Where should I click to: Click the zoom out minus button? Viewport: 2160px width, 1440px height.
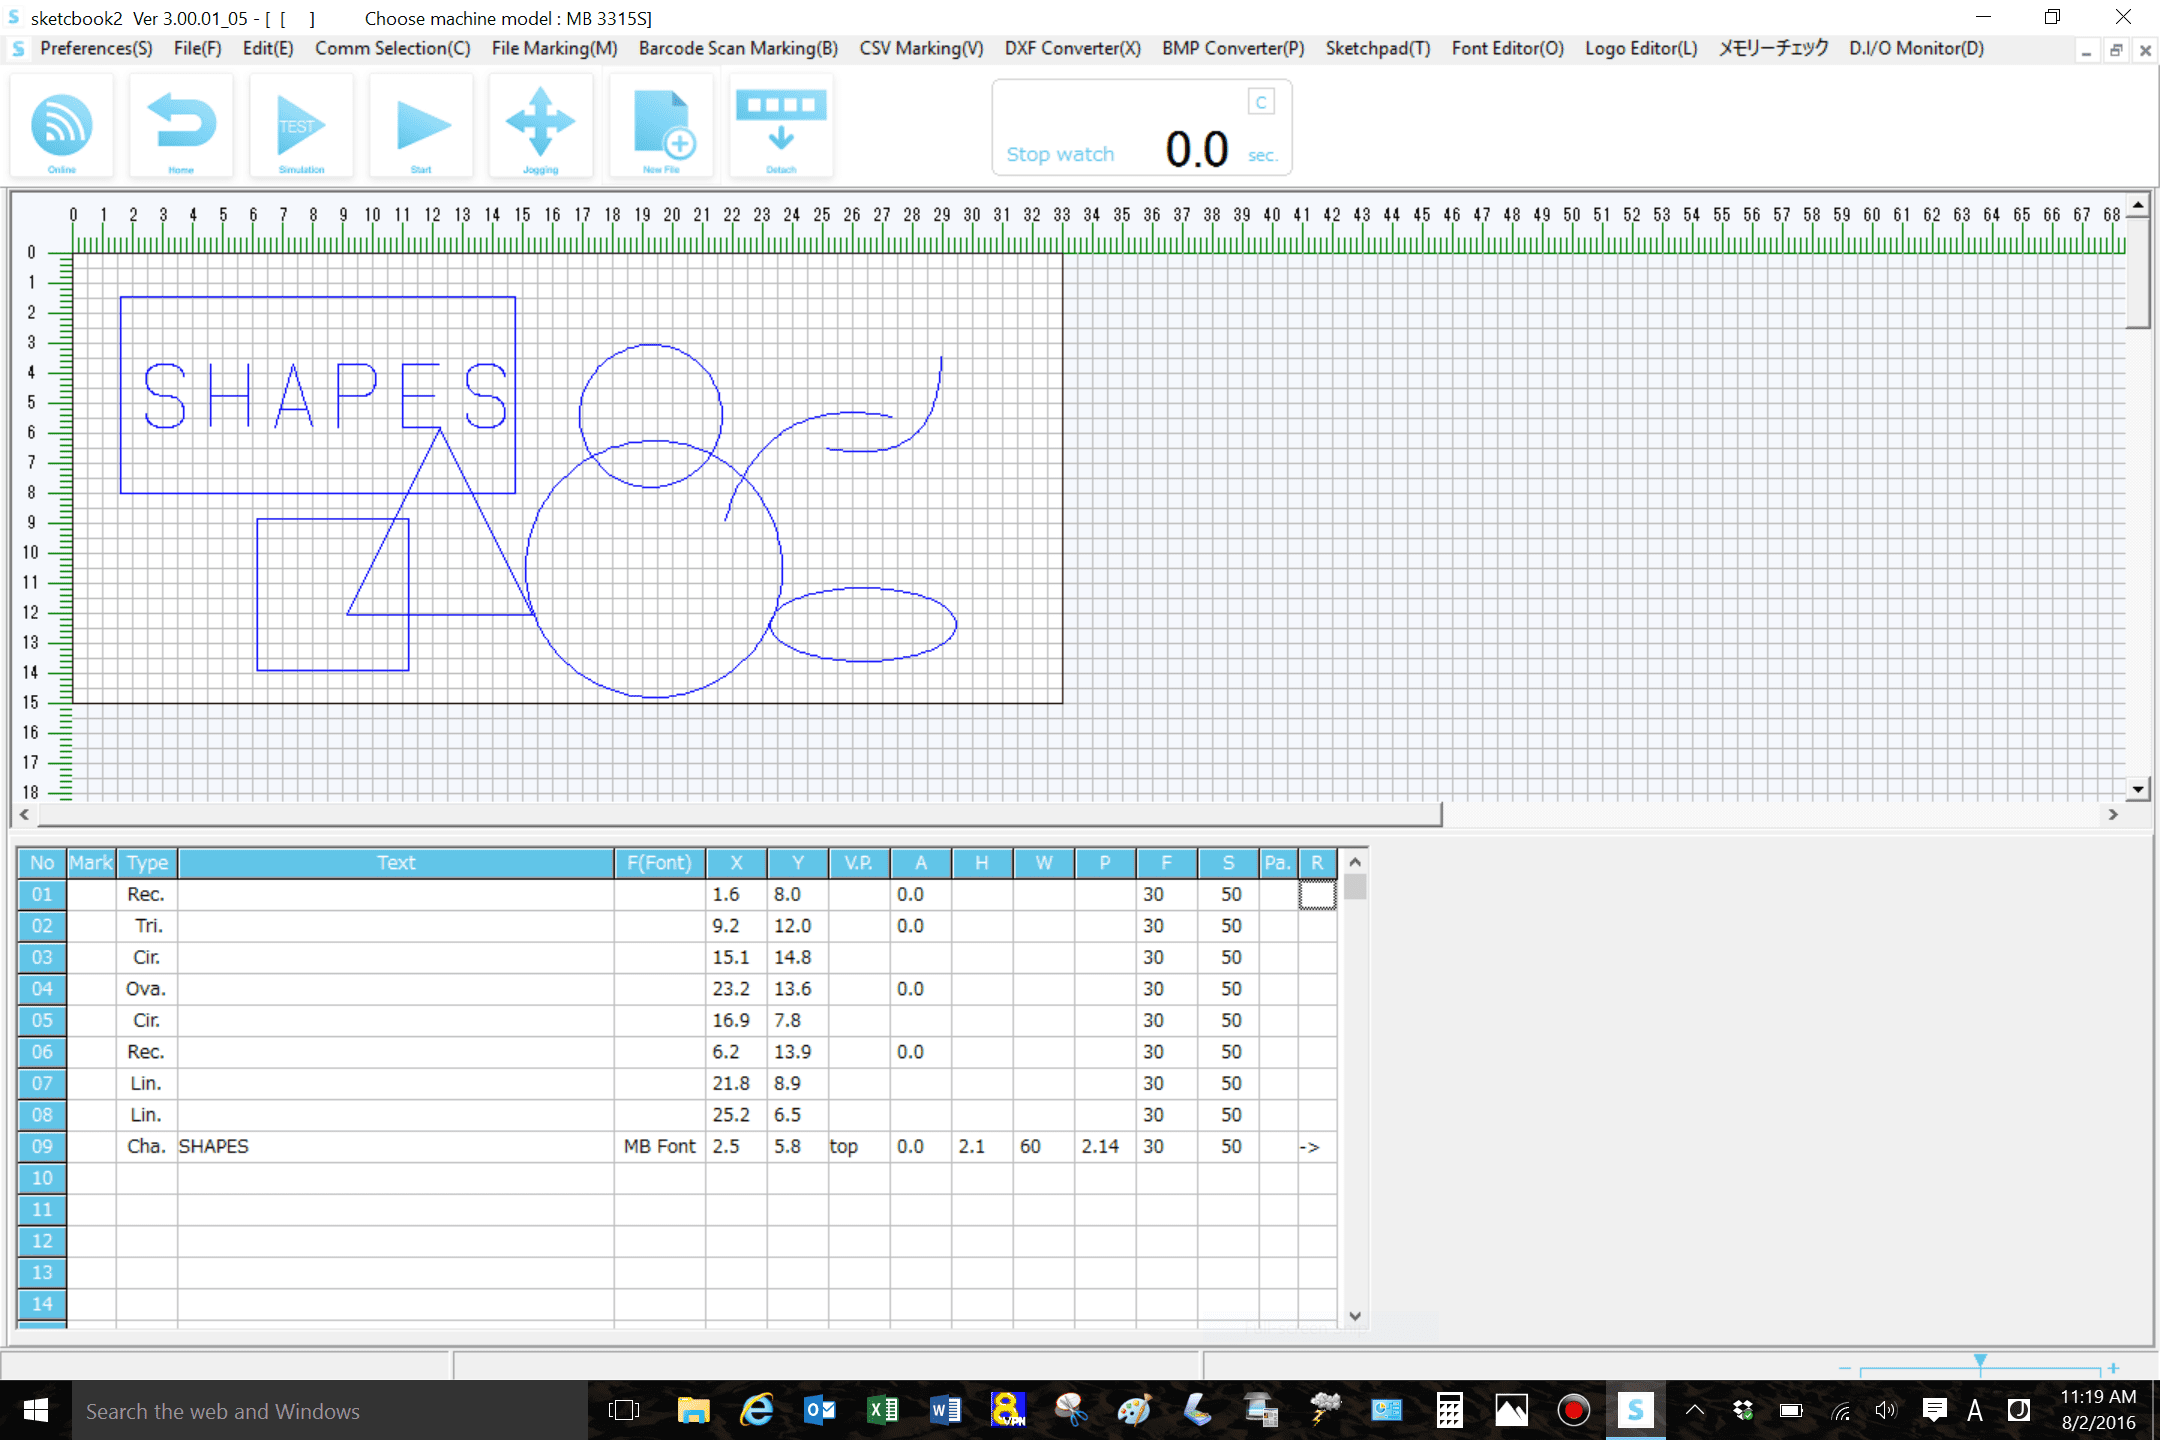pyautogui.click(x=1845, y=1367)
